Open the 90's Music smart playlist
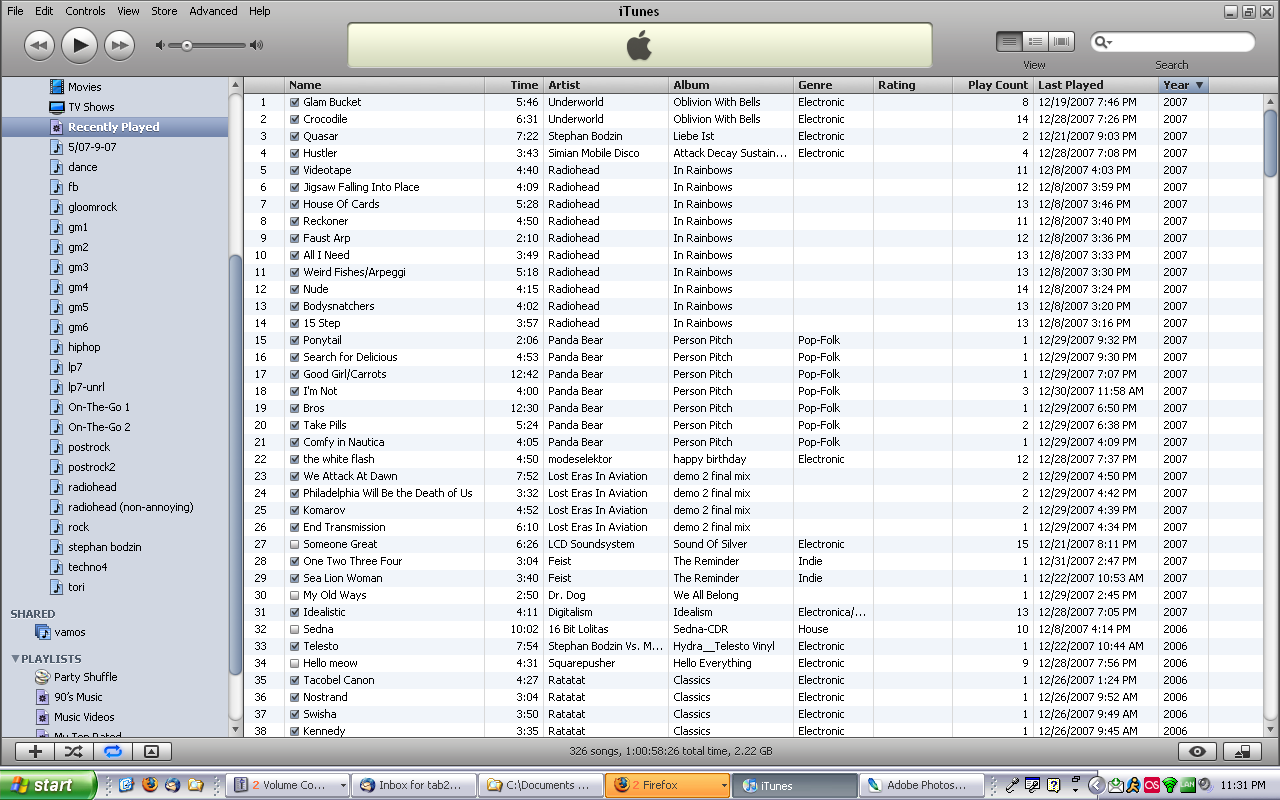Image resolution: width=1280 pixels, height=800 pixels. tap(78, 697)
